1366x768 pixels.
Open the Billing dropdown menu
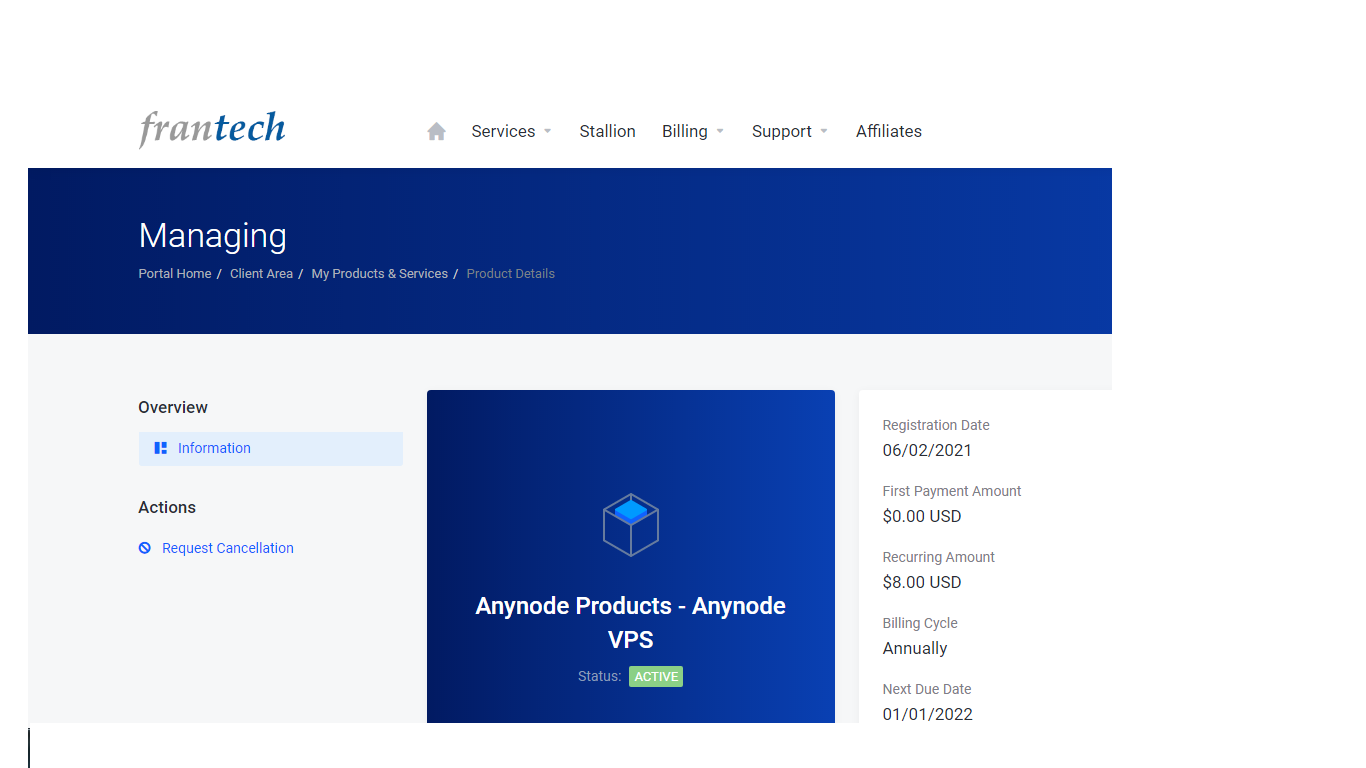692,131
